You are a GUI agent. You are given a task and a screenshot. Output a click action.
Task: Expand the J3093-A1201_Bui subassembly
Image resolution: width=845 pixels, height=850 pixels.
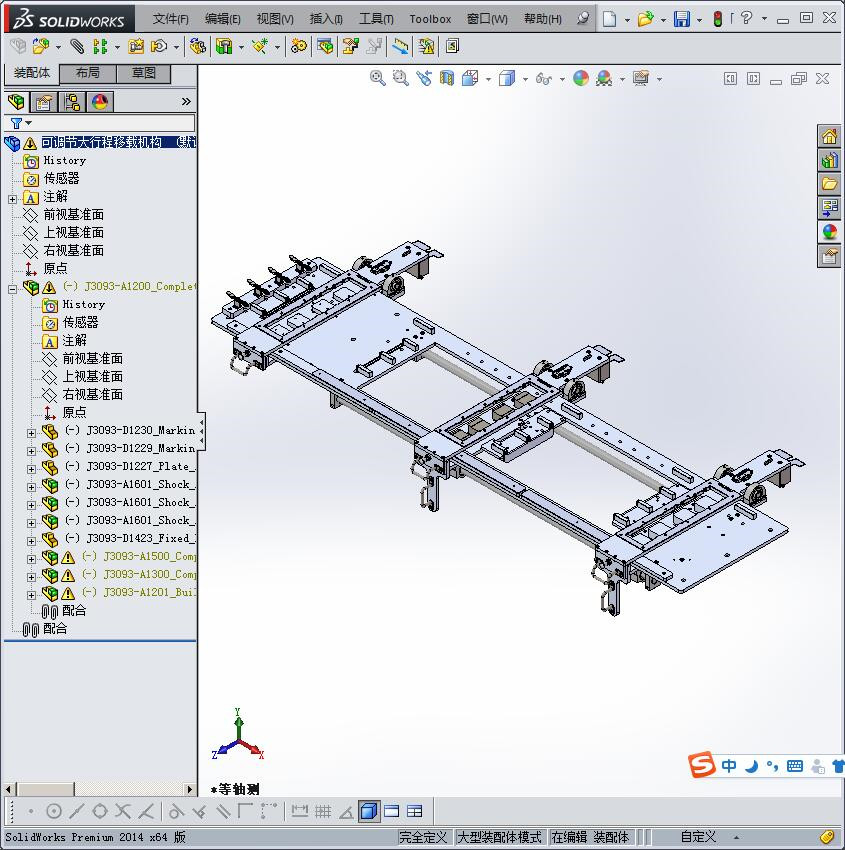tap(31, 595)
